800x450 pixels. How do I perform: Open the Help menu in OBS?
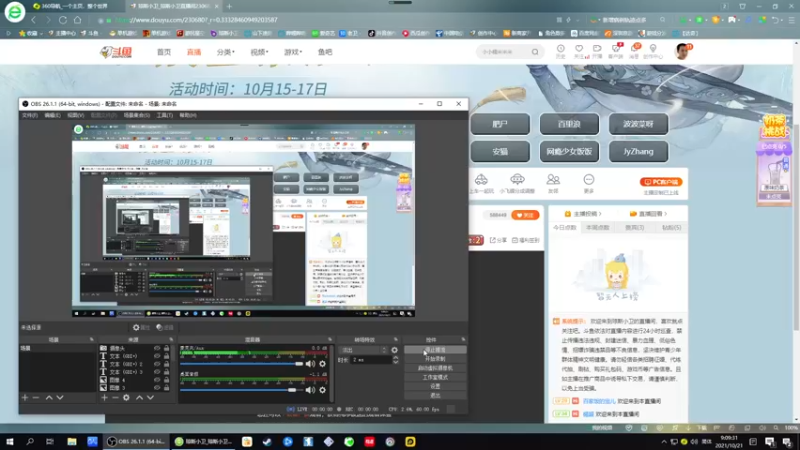point(188,115)
